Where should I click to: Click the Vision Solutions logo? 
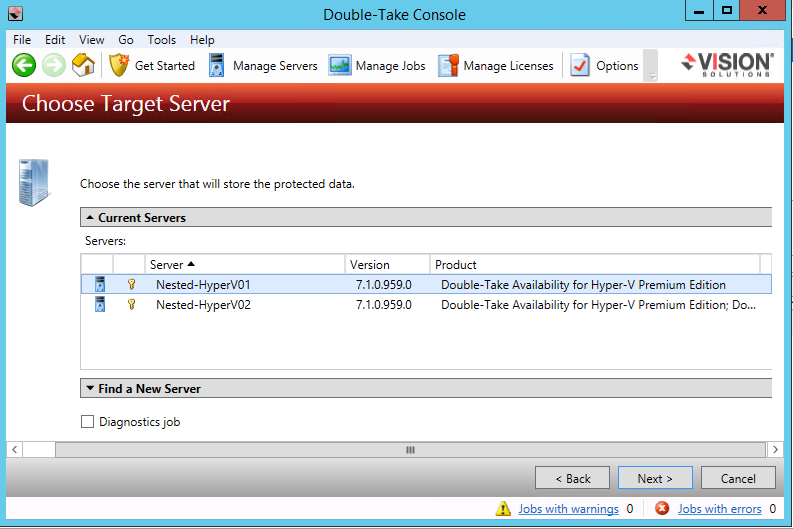pos(727,64)
